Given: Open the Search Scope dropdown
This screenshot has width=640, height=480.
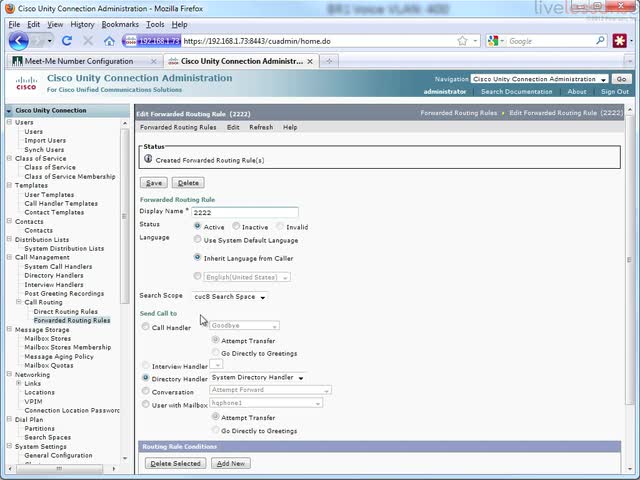Looking at the screenshot, I should (x=230, y=297).
